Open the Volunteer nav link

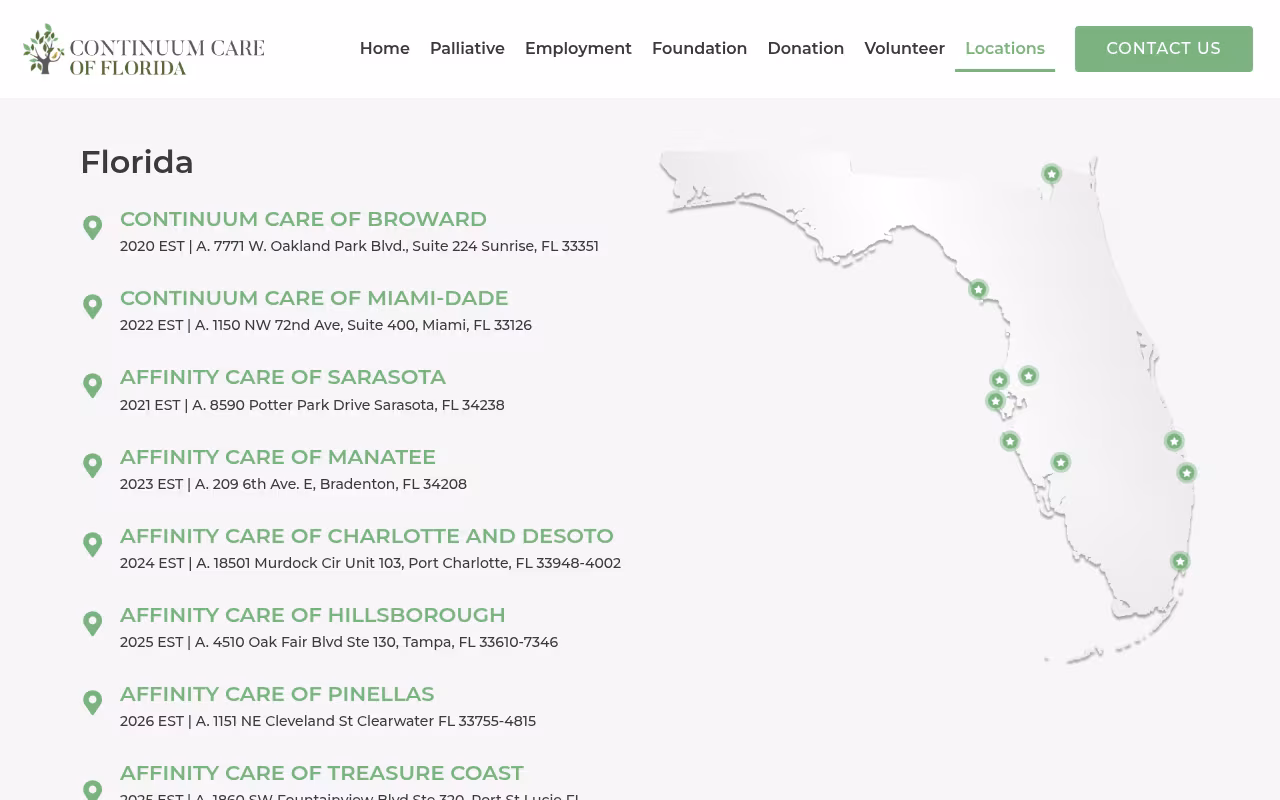point(904,48)
